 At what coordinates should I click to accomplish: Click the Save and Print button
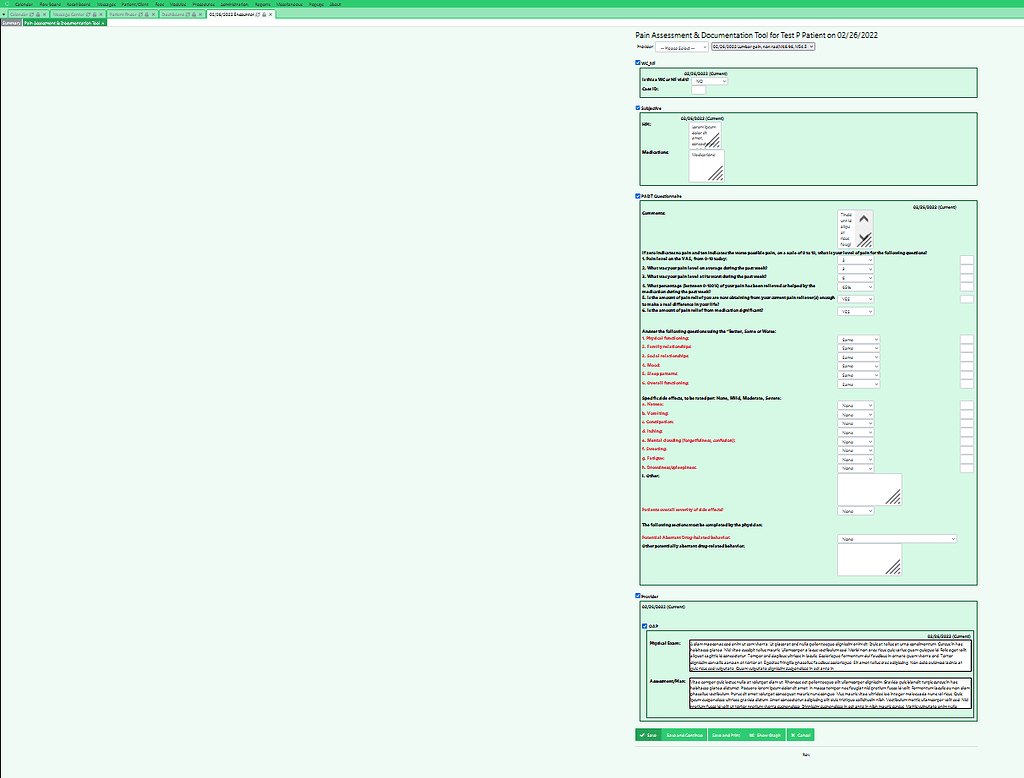click(725, 734)
